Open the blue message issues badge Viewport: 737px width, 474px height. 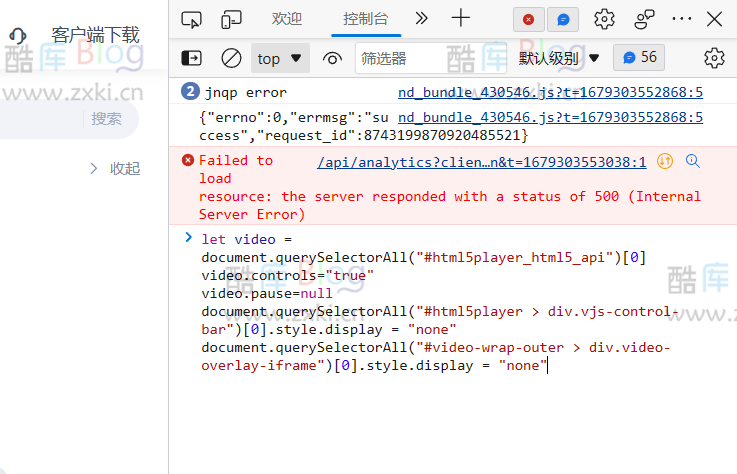click(564, 19)
